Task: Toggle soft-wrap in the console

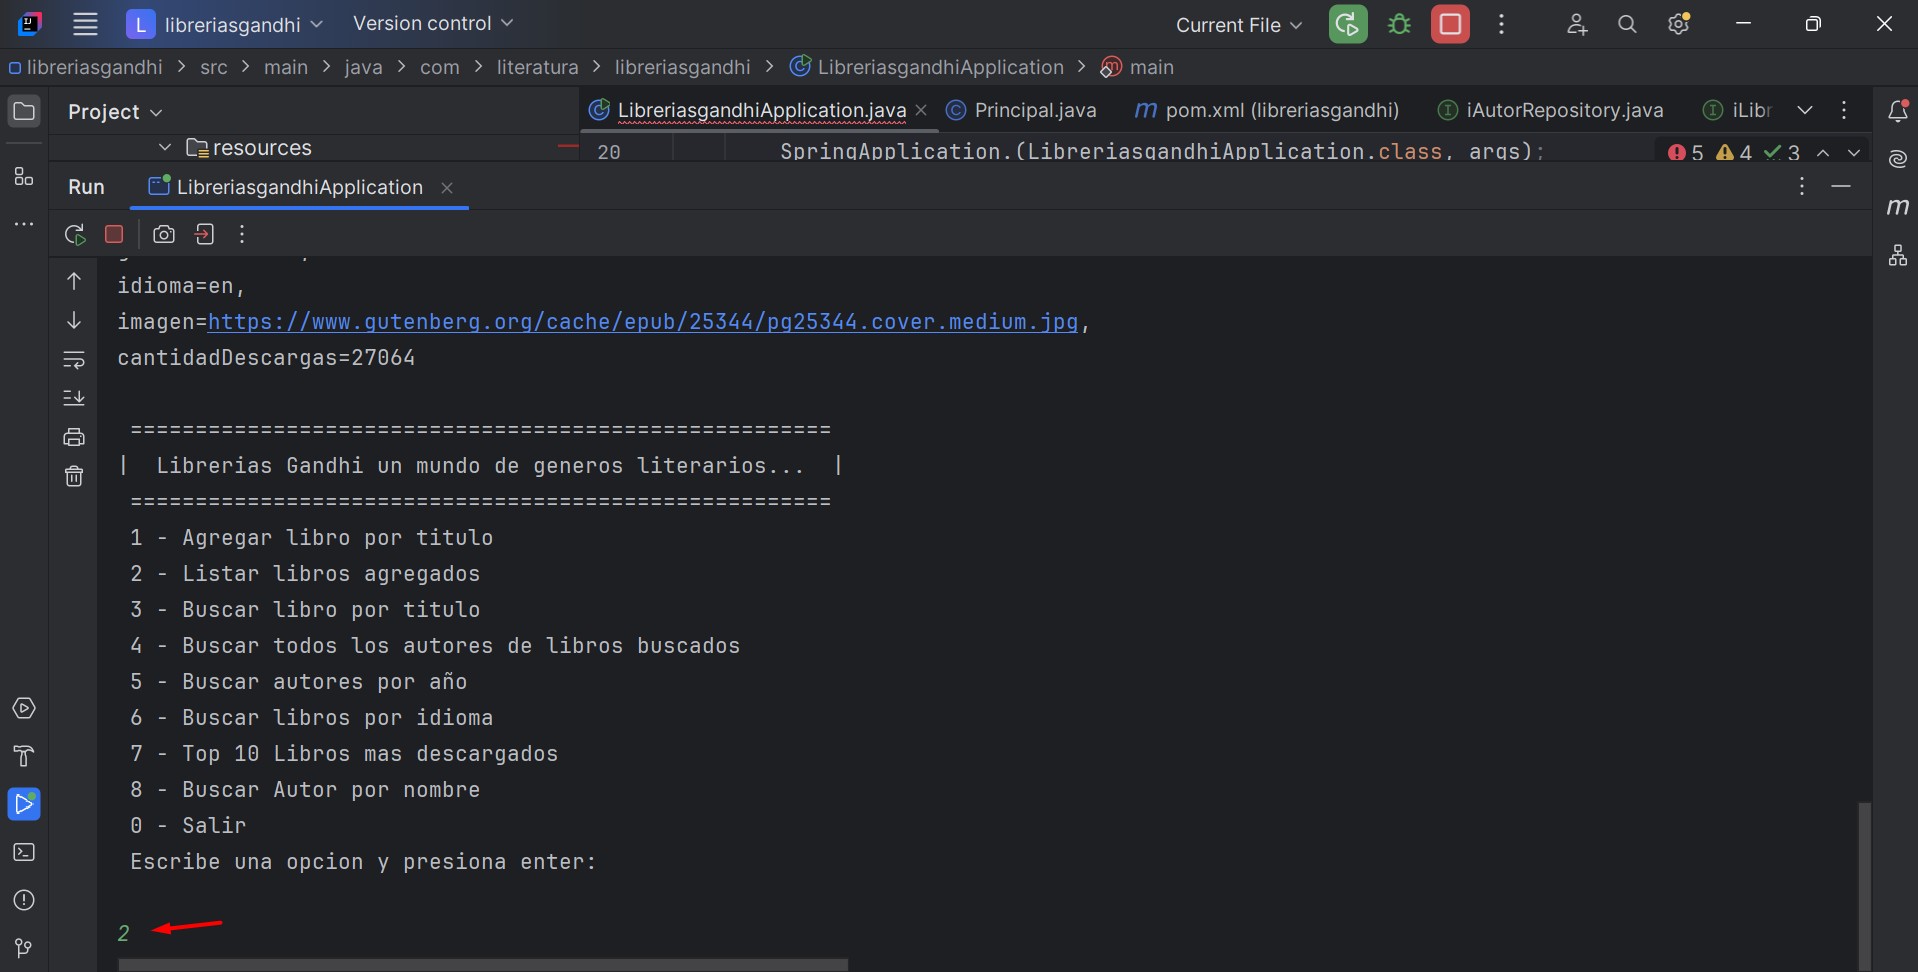Action: 74,359
